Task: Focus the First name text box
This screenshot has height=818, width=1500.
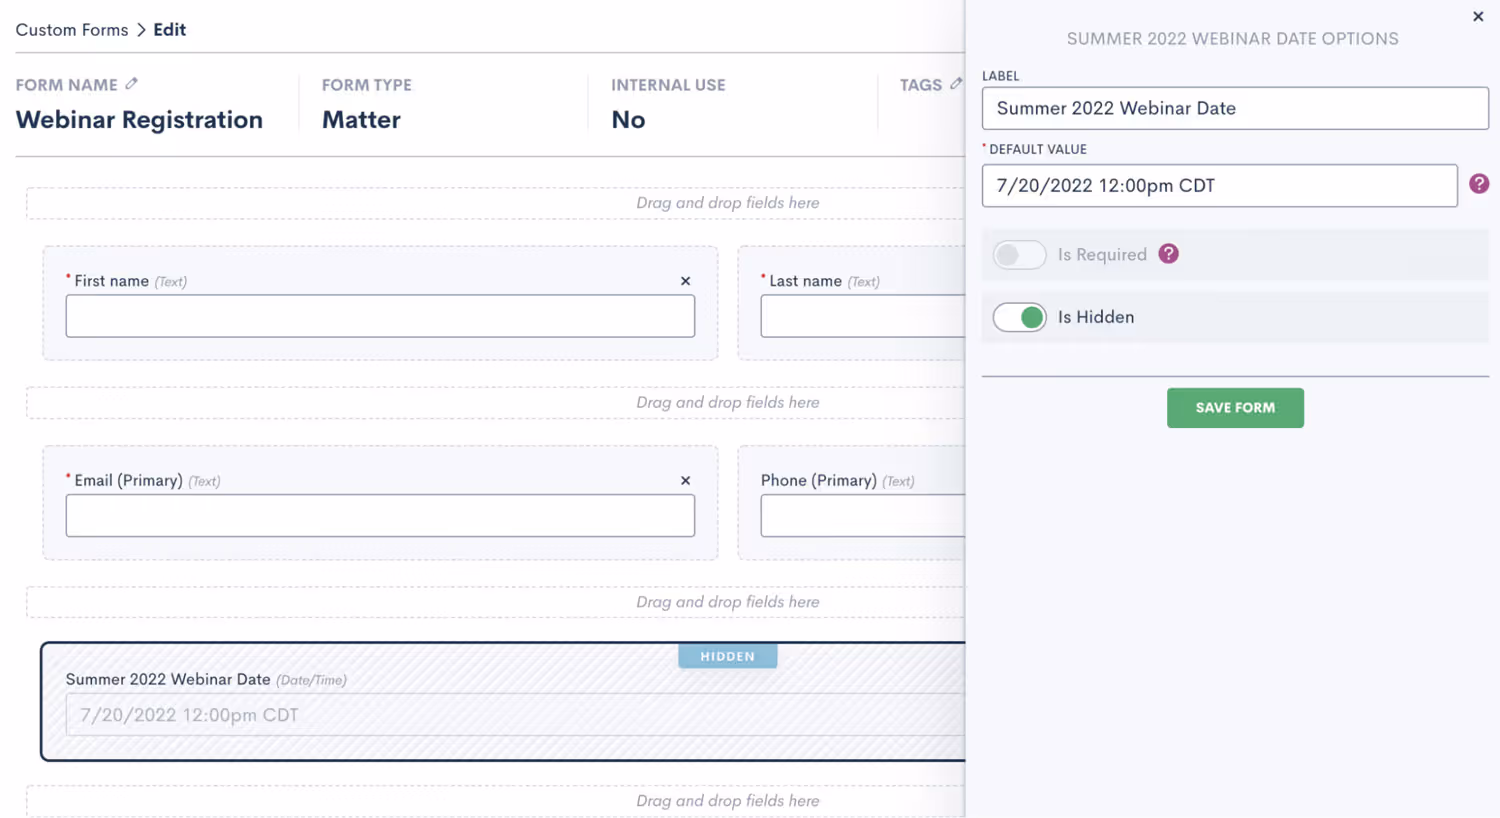Action: tap(380, 316)
